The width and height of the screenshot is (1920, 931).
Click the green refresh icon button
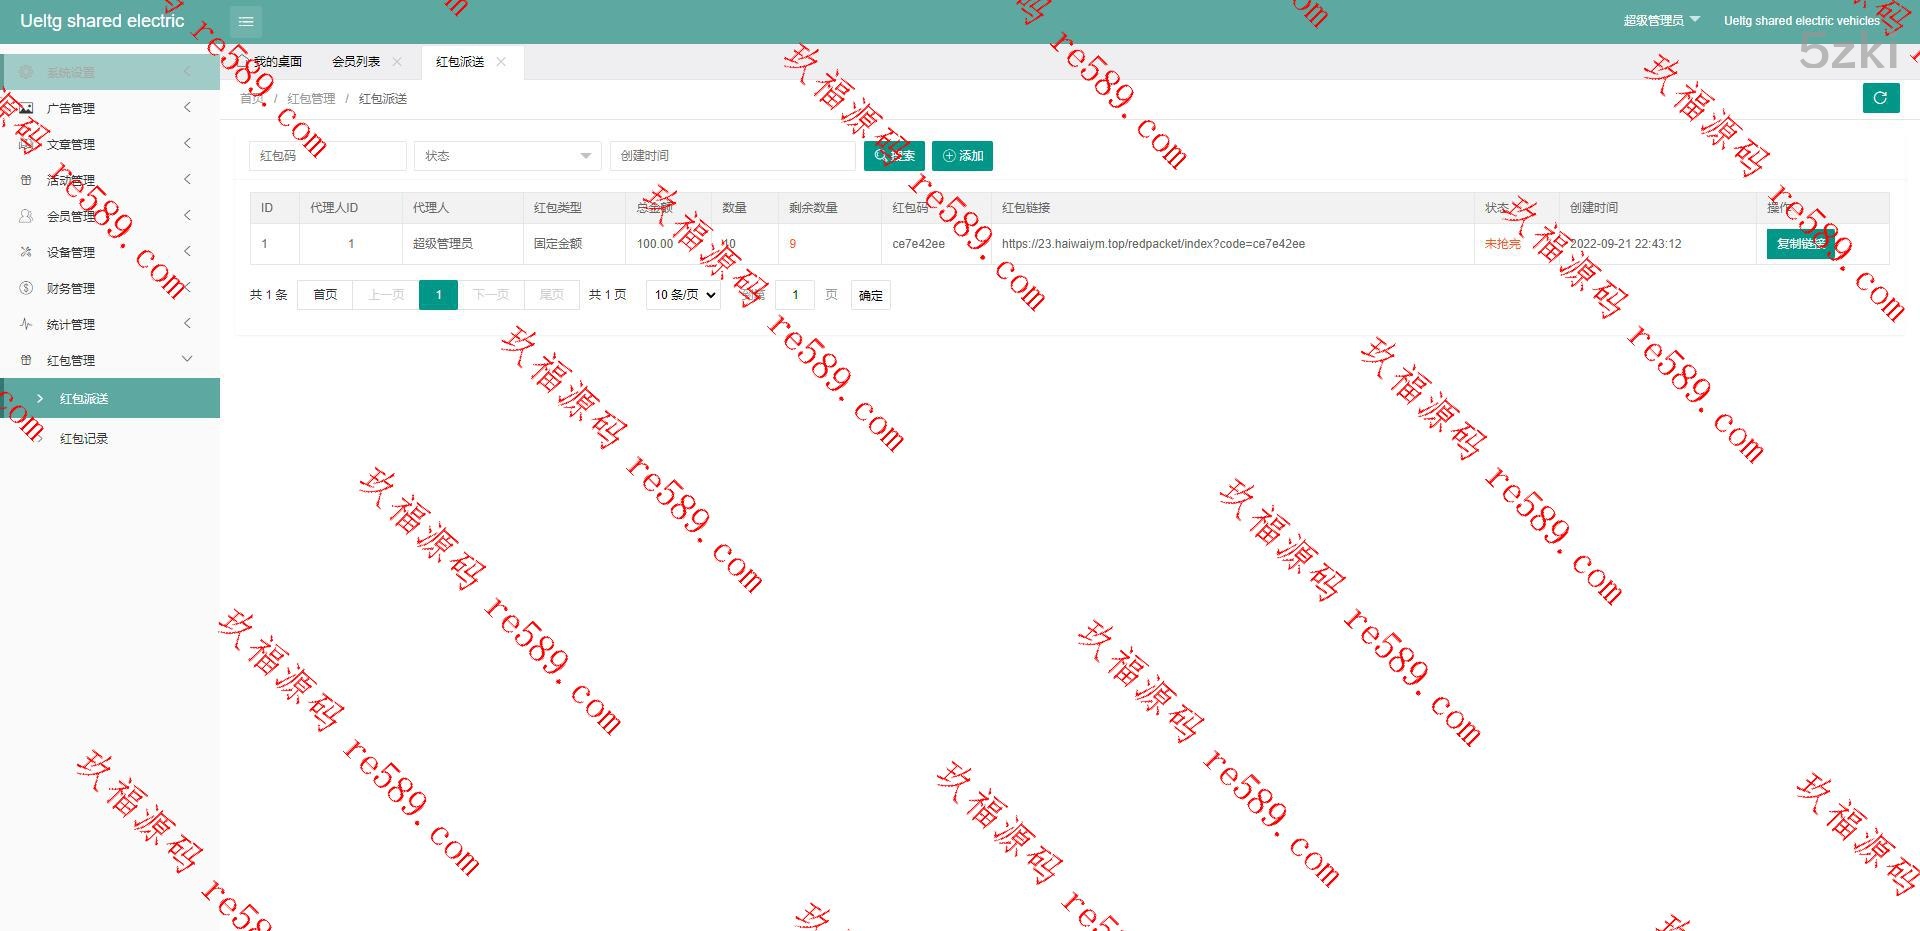point(1880,98)
